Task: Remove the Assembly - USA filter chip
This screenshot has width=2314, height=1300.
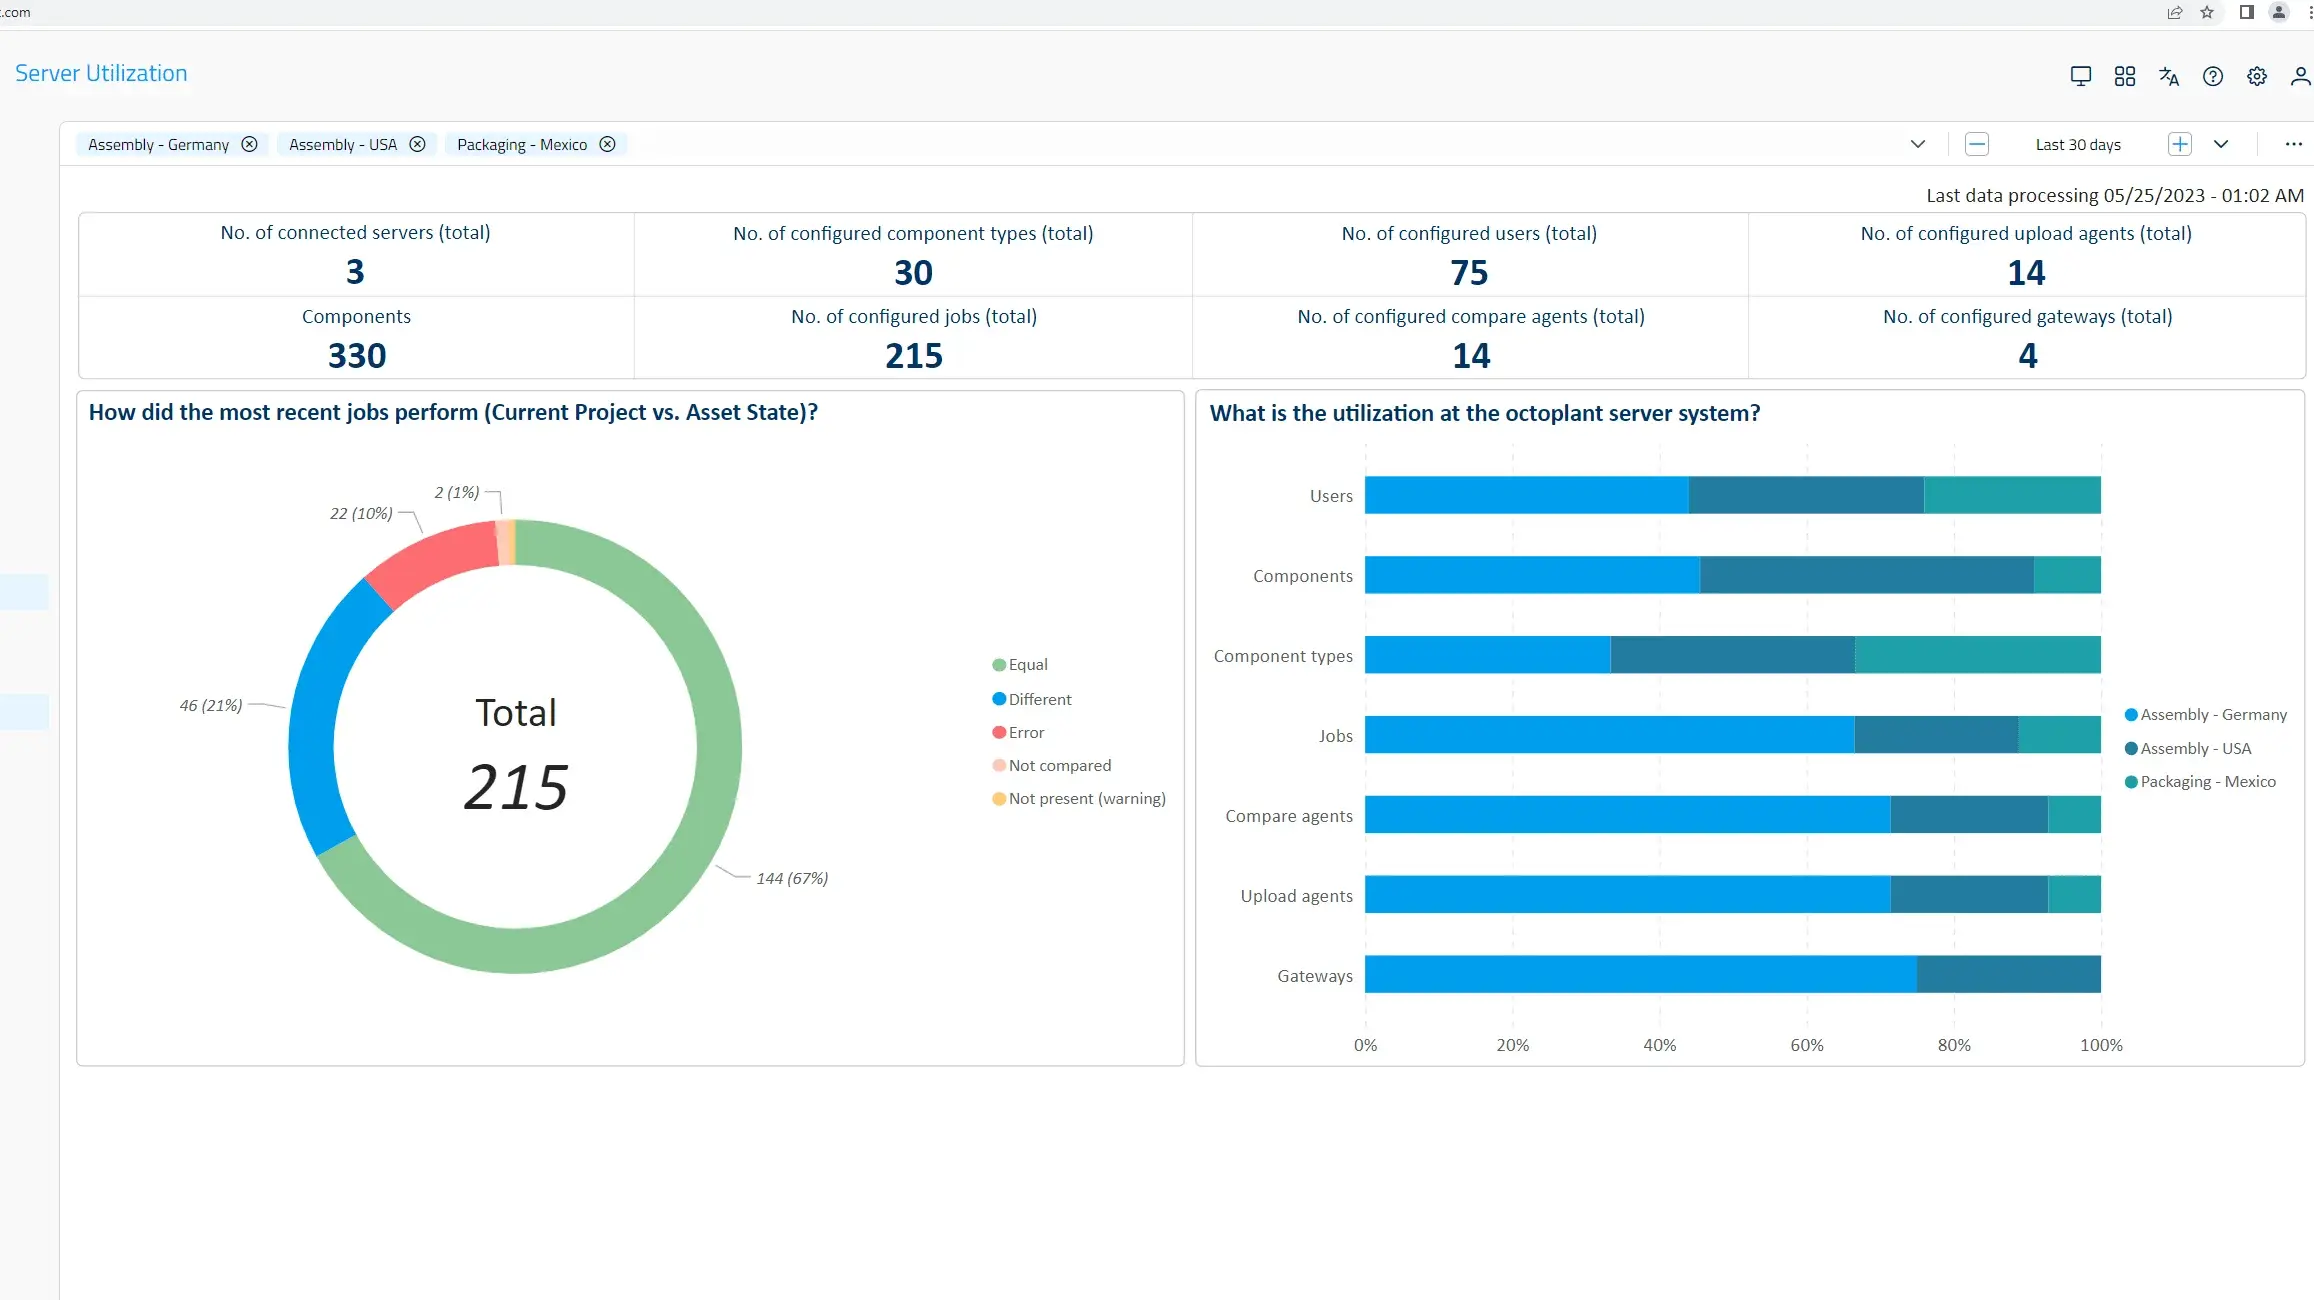Action: (x=417, y=144)
